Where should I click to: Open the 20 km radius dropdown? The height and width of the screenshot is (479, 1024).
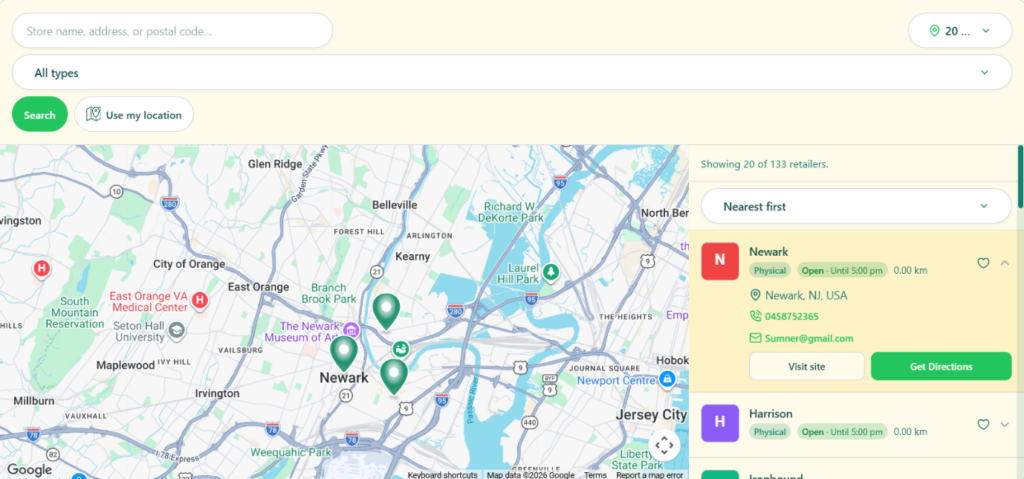click(960, 31)
